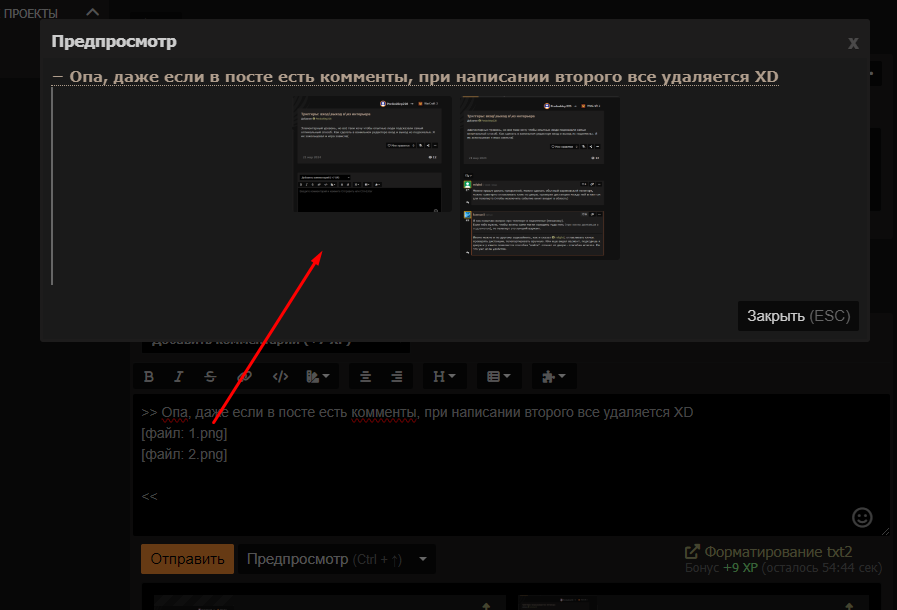Viewport: 897px width, 610px height.
Task: Toggle bold formatting
Action: click(x=149, y=377)
